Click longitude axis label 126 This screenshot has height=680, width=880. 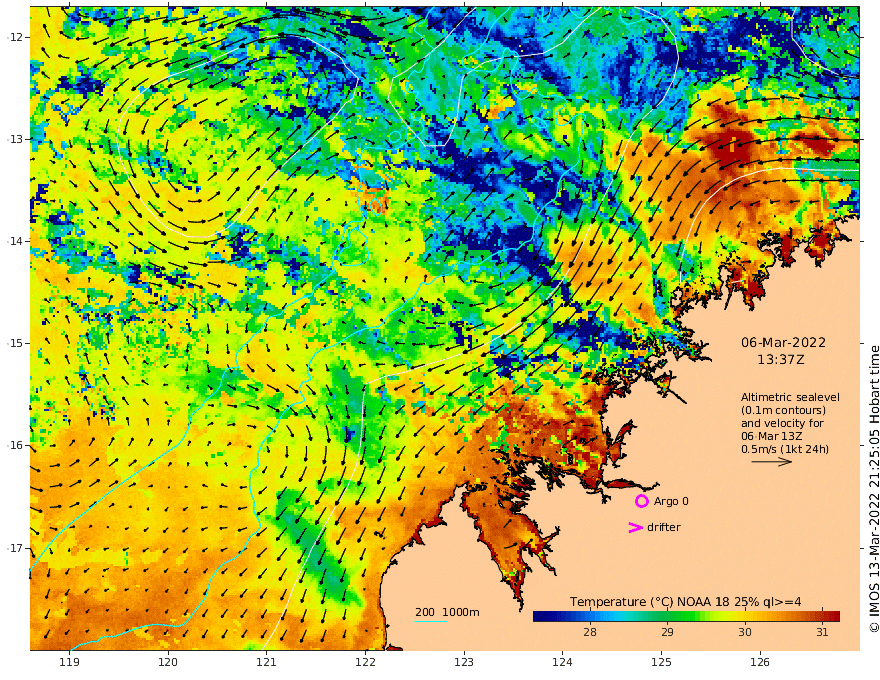click(760, 662)
